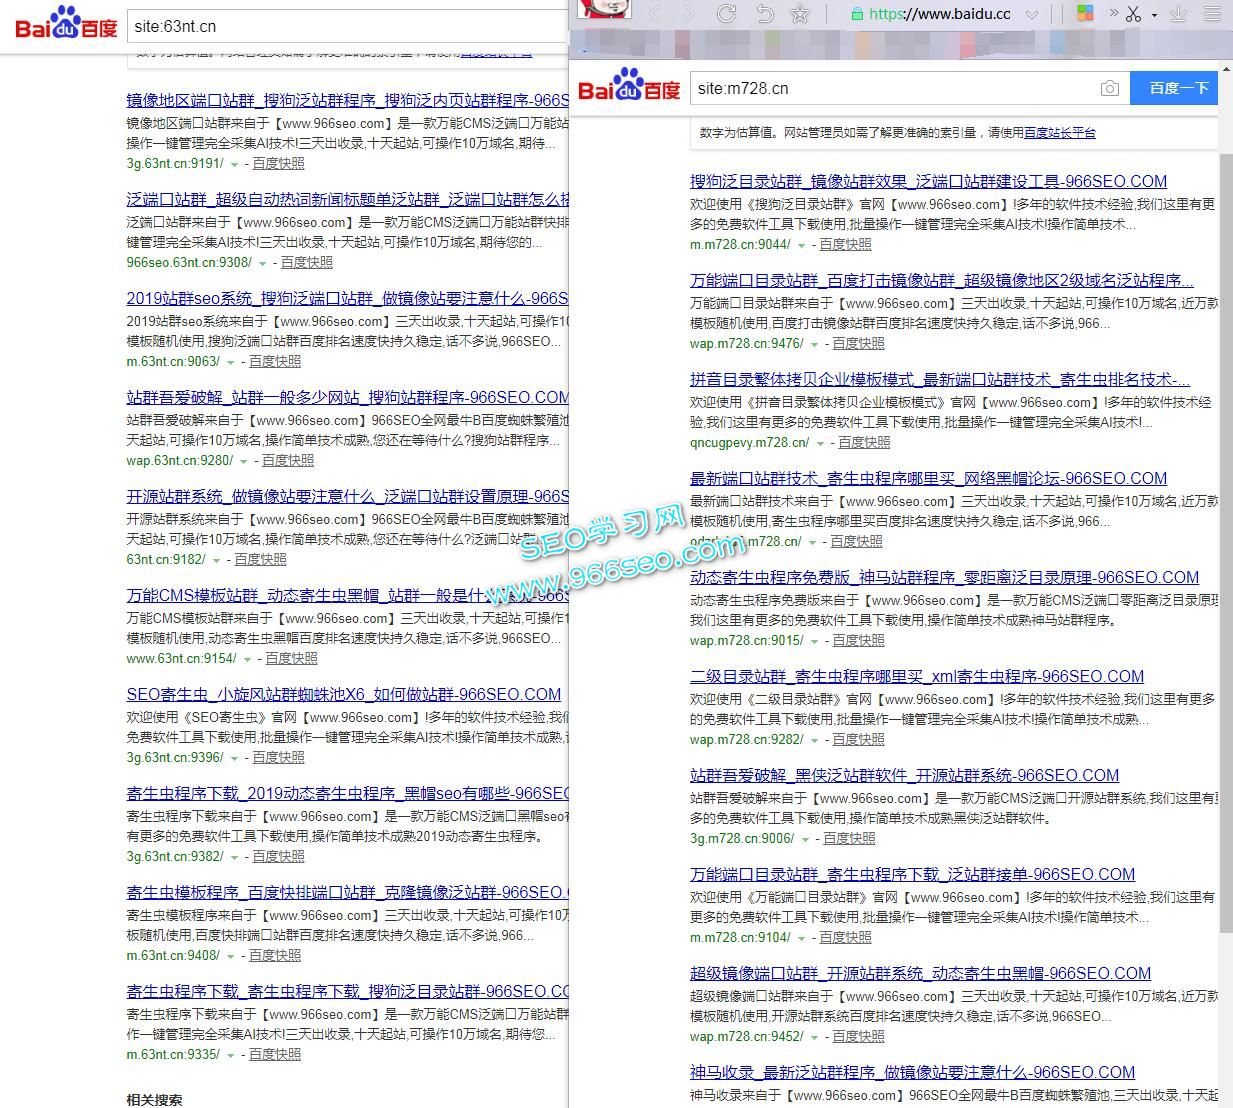
Task: Click the undo arrow icon in browser toolbar
Action: pos(765,14)
